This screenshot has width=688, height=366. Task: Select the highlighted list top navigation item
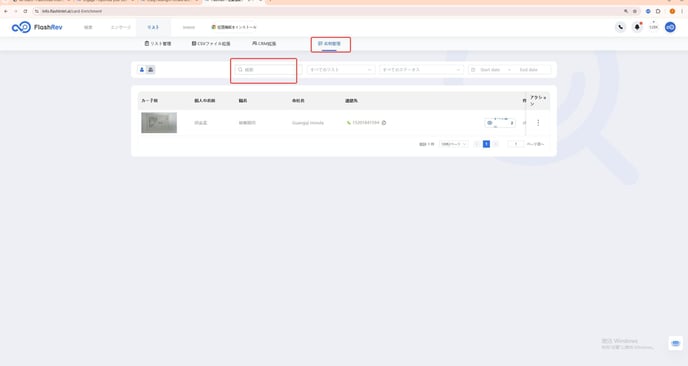click(153, 27)
